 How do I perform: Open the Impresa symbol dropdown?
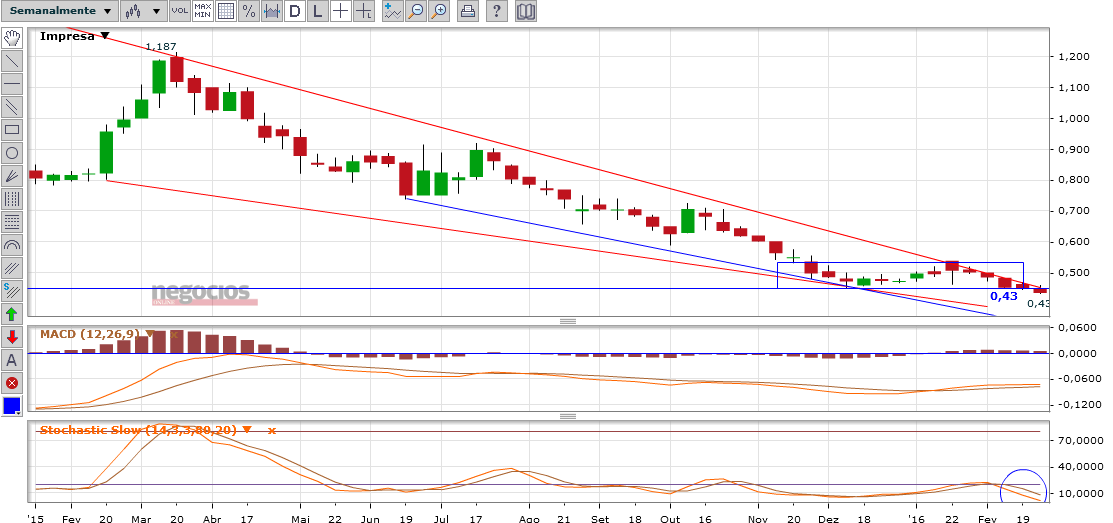105,36
